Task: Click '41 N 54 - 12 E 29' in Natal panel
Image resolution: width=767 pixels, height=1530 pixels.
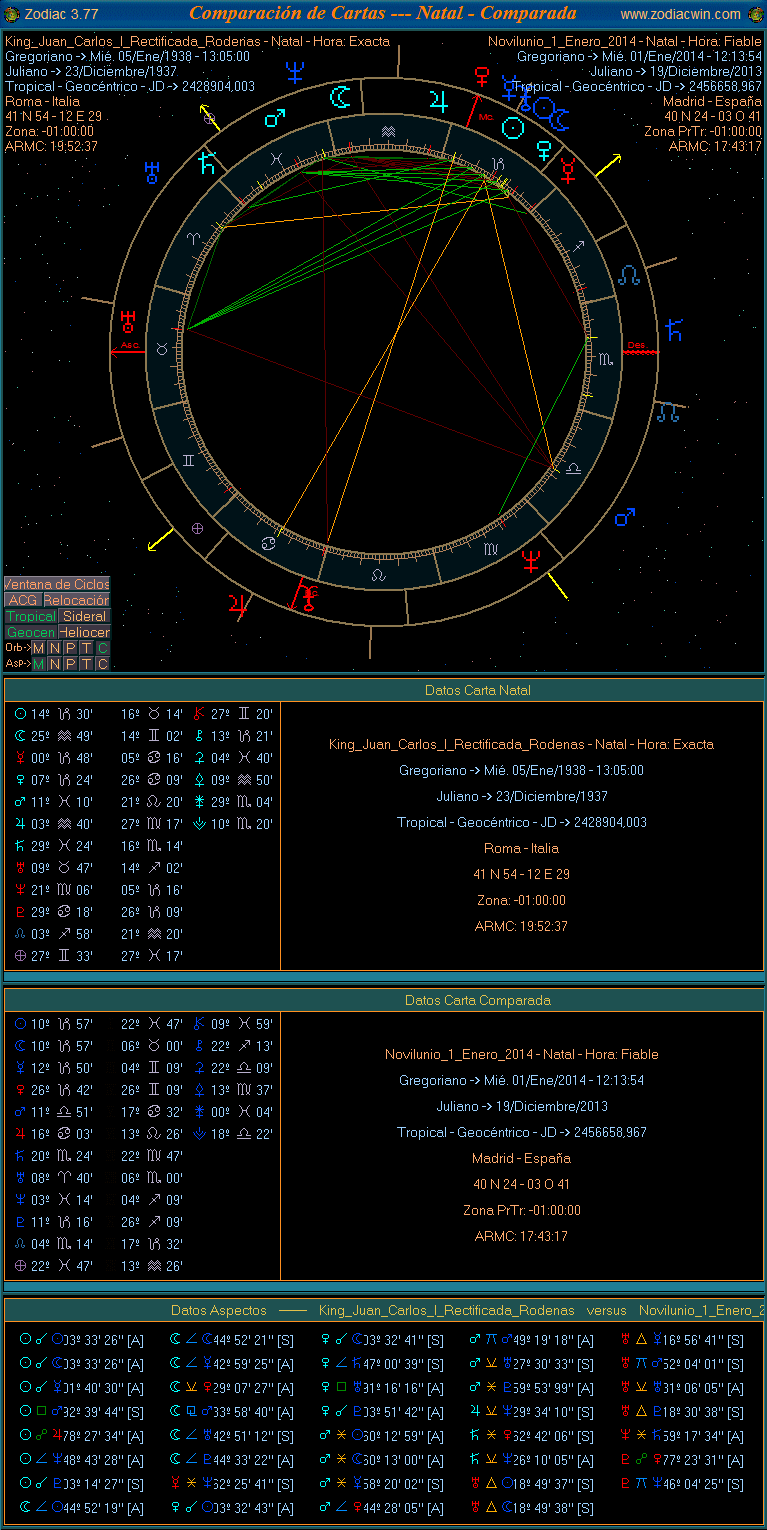Action: (x=521, y=874)
